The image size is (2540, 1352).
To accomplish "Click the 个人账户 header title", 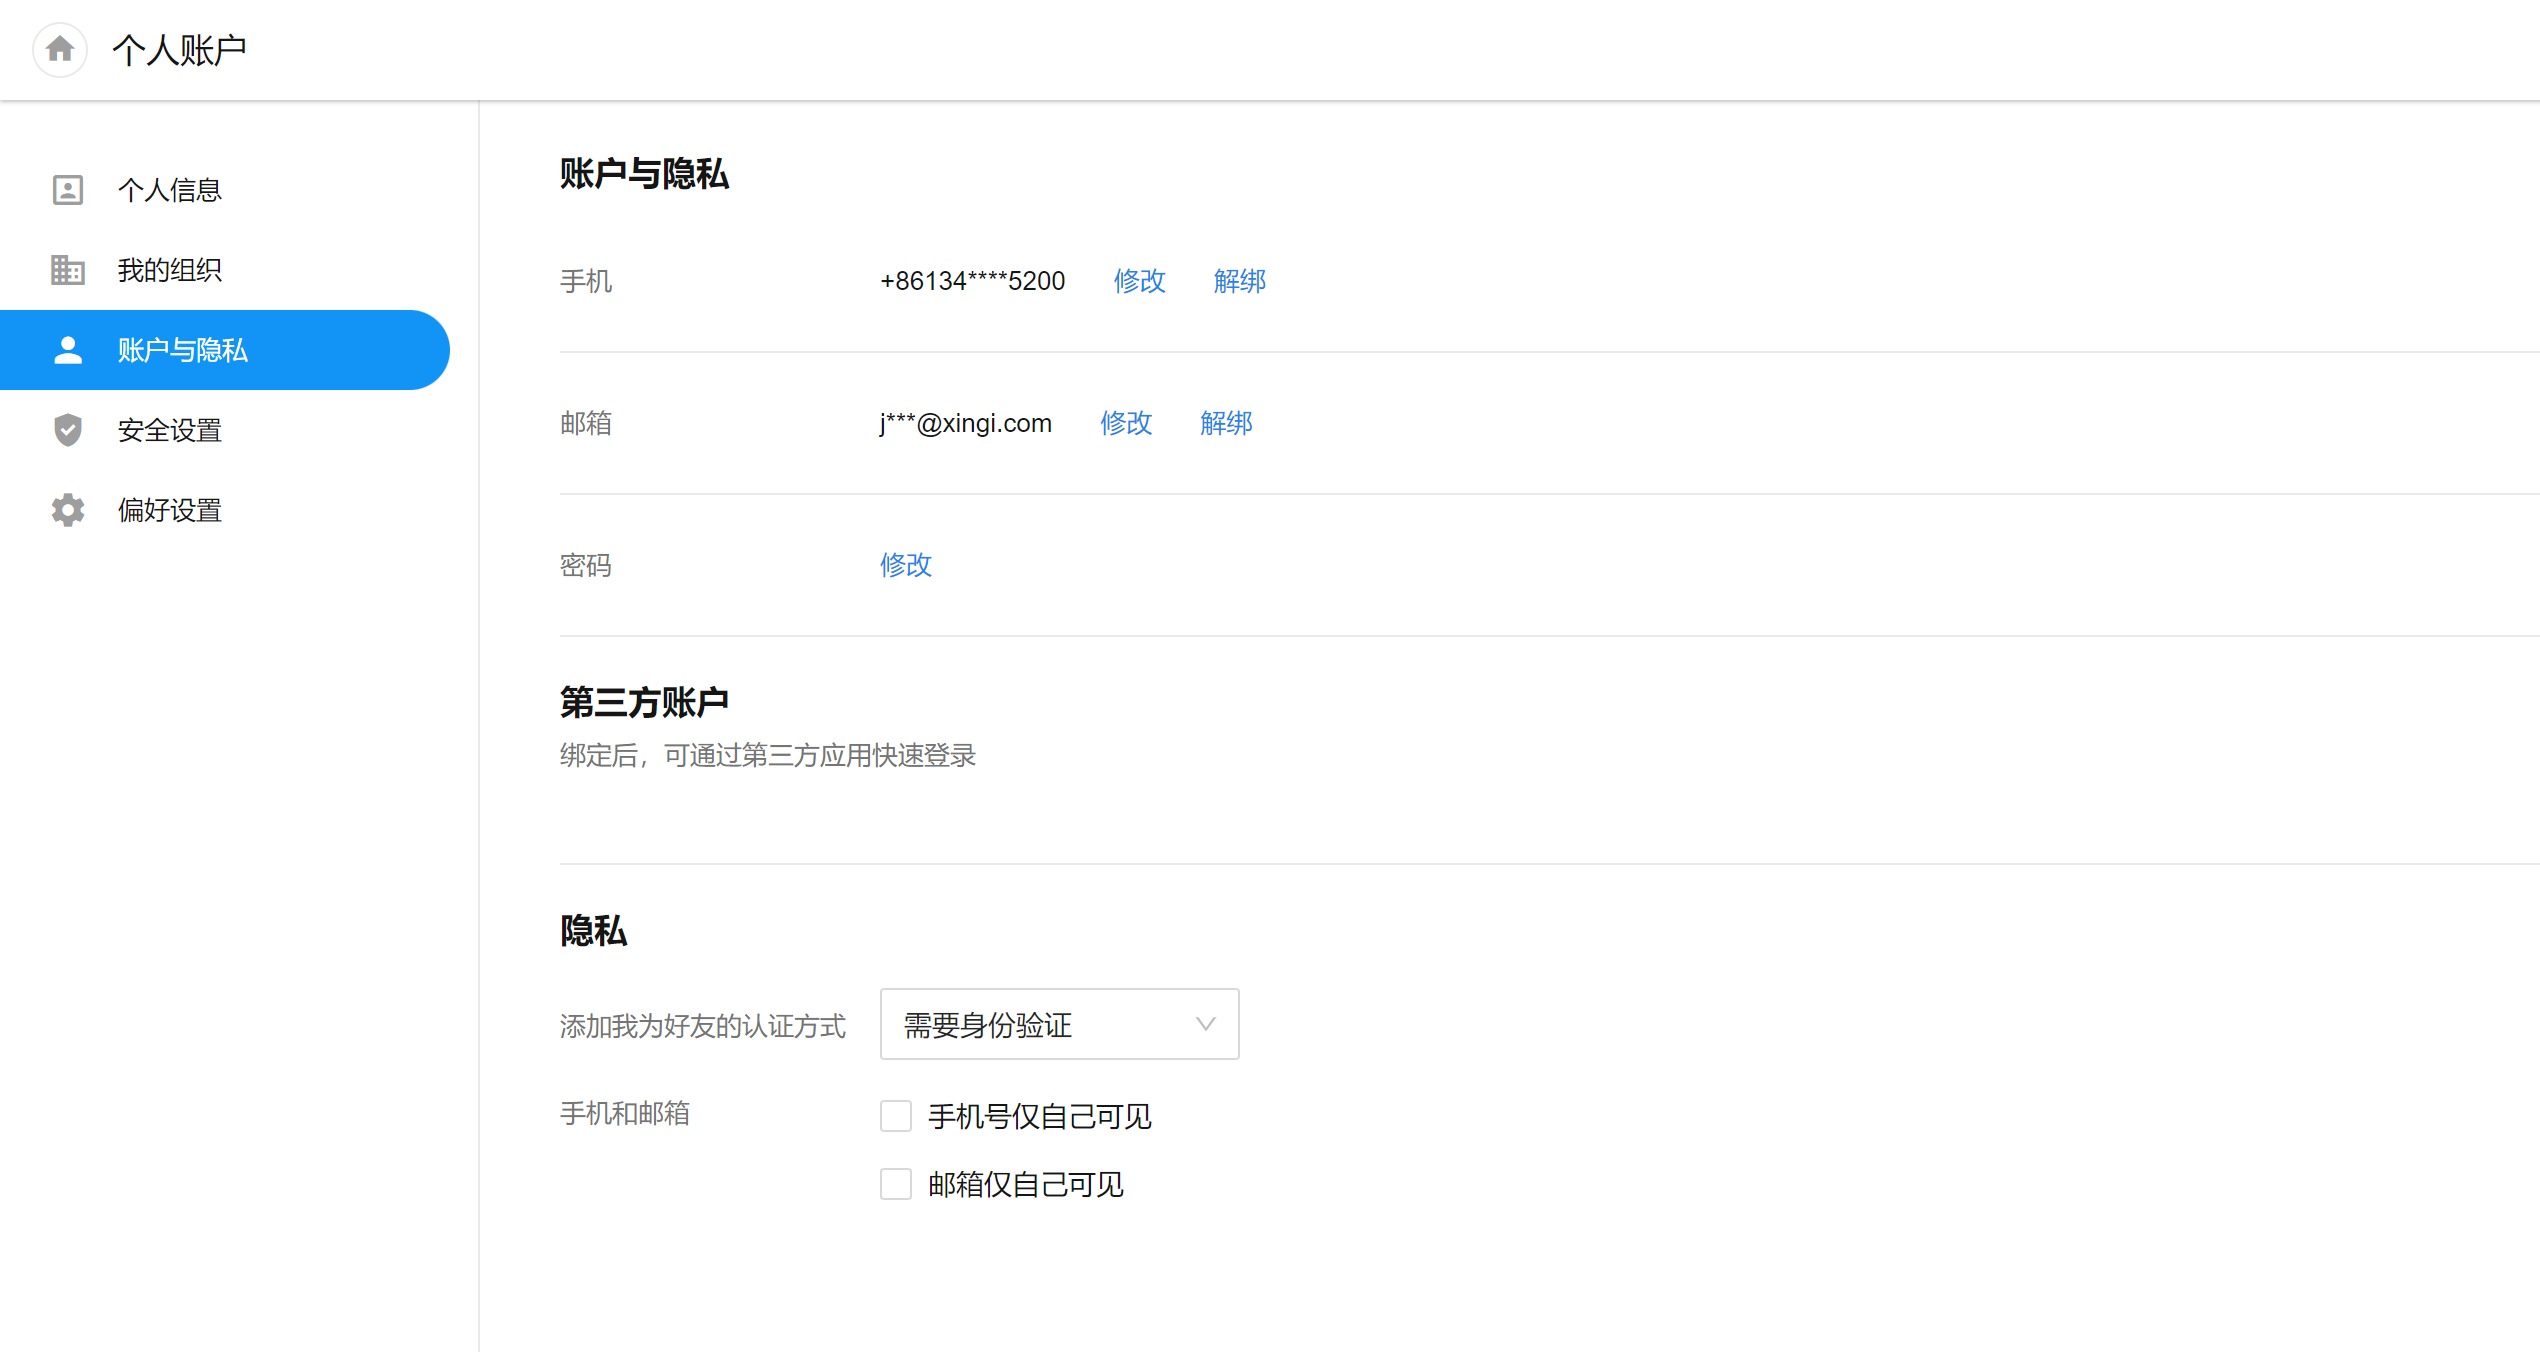I will [179, 50].
